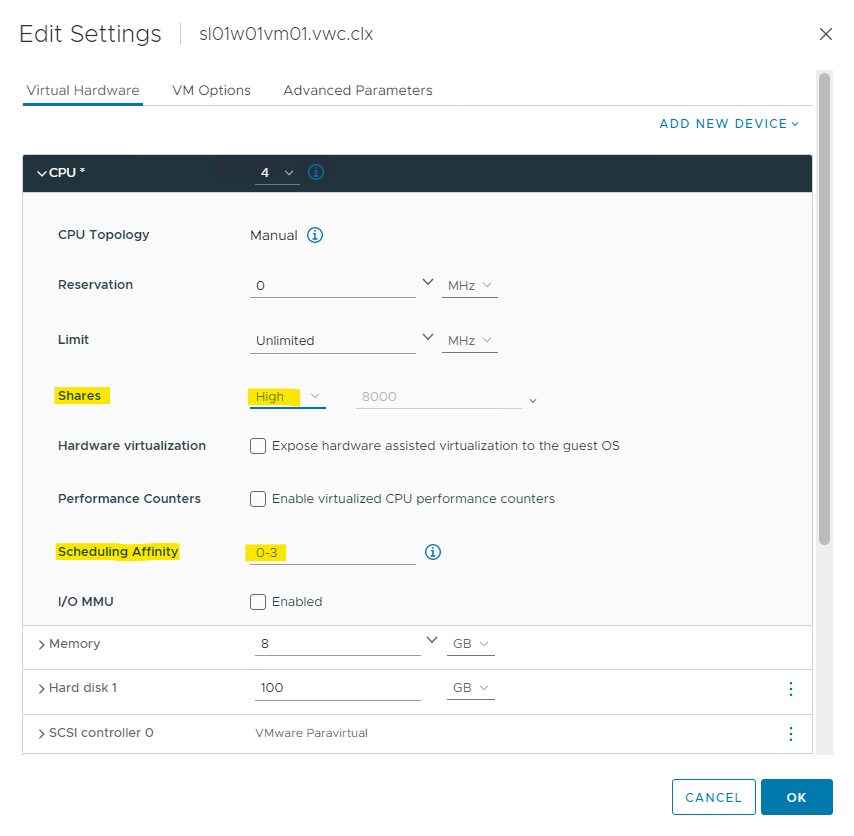Open SCSI controller 0 three-dot menu
Image resolution: width=854 pixels, height=836 pixels.
(790, 734)
